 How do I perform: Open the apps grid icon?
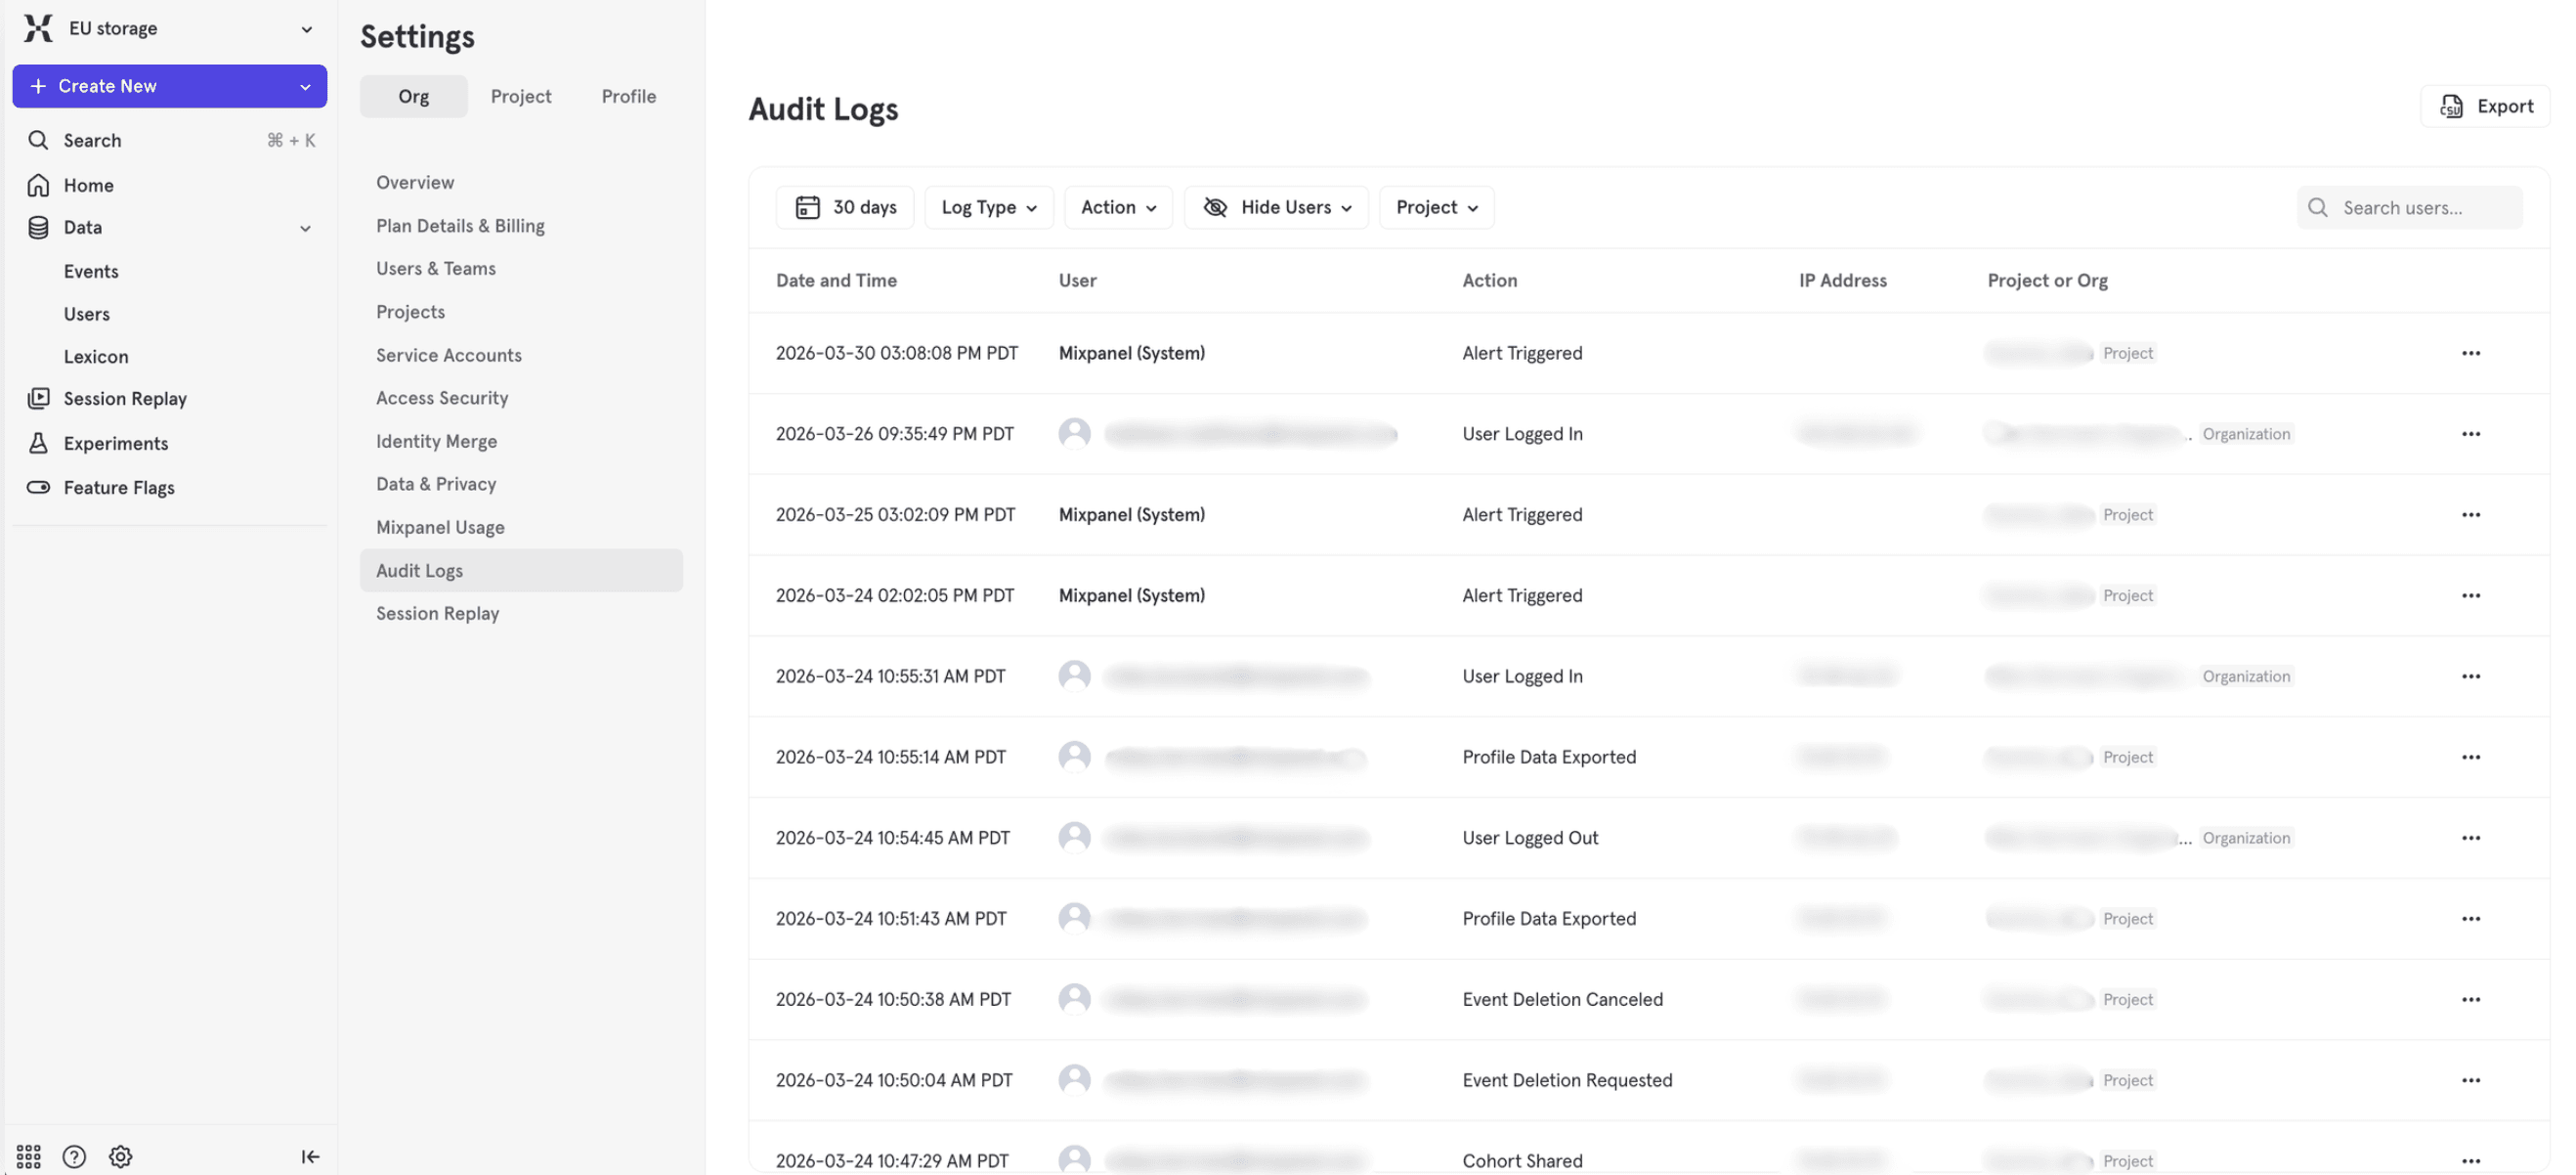pyautogui.click(x=29, y=1156)
